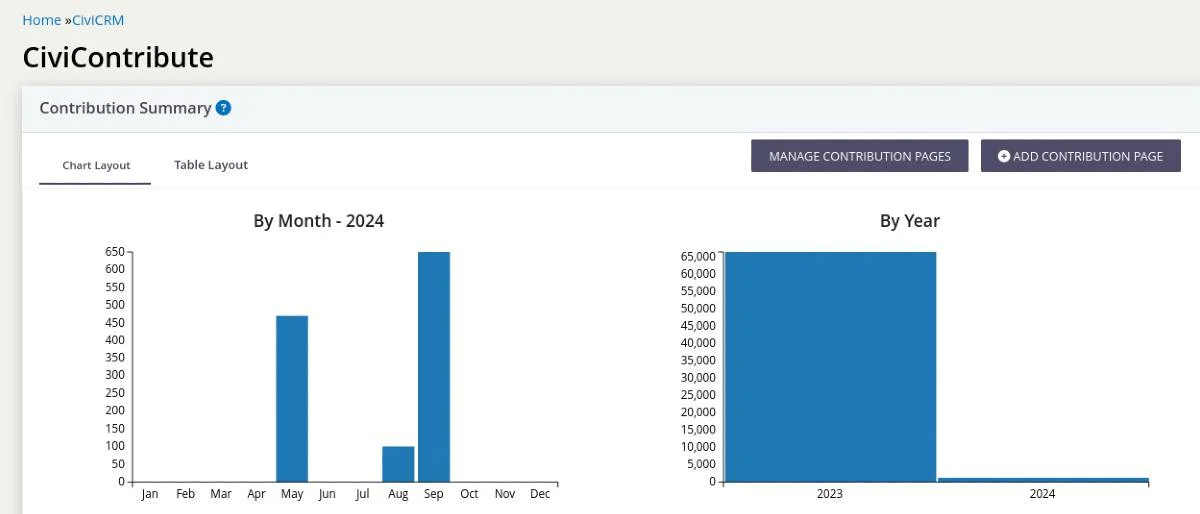Click the 2024 axis label
The width and height of the screenshot is (1200, 514).
[1042, 494]
